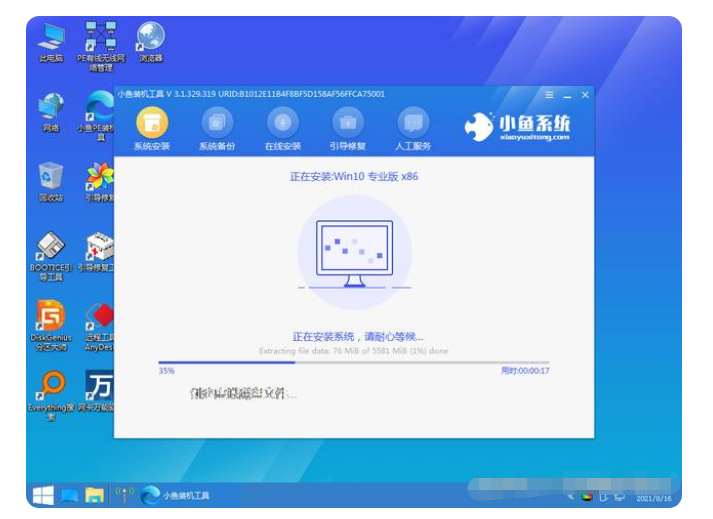Select the 引导修复 pinwheel desktop icon

pyautogui.click(x=100, y=182)
